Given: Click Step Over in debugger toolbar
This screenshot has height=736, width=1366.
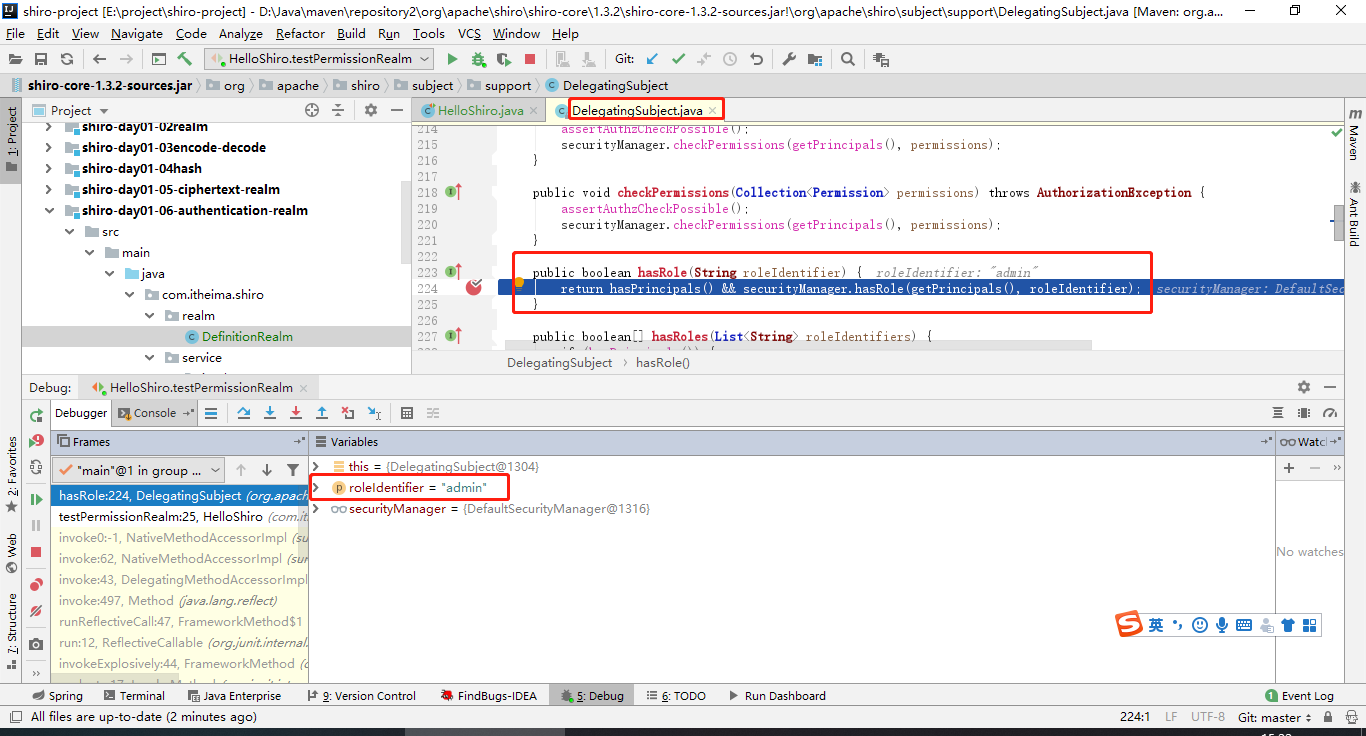Looking at the screenshot, I should tap(244, 413).
